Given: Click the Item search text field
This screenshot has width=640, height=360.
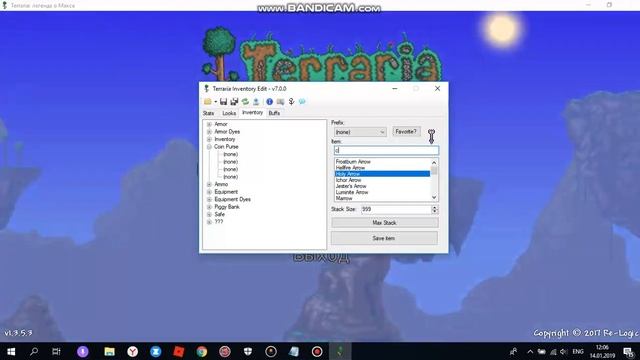Looking at the screenshot, I should click(386, 150).
